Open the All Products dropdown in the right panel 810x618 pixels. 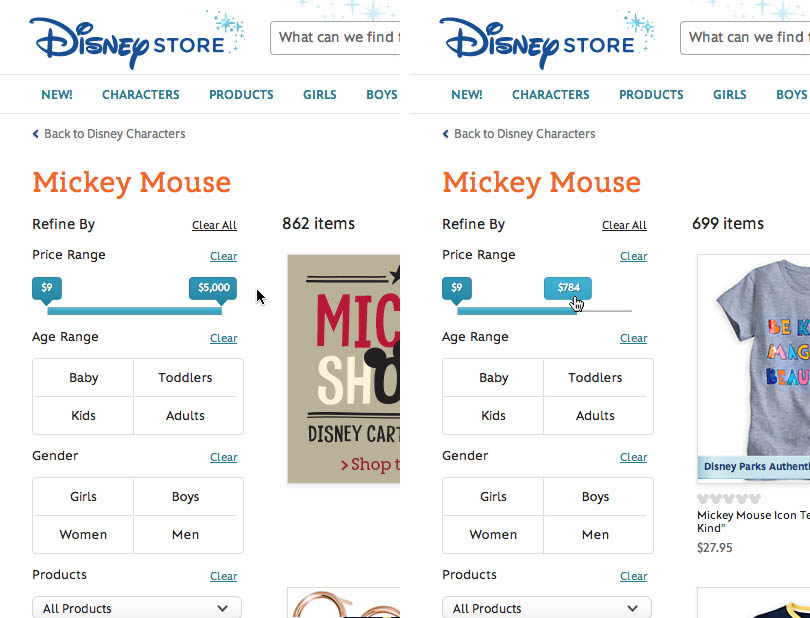547,608
